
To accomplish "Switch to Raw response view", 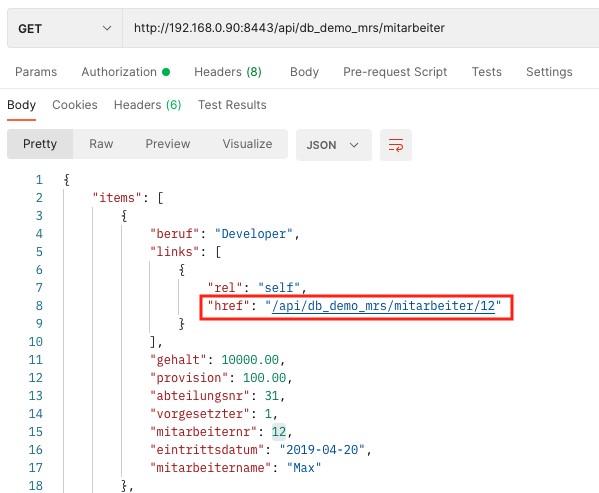I will pyautogui.click(x=101, y=144).
